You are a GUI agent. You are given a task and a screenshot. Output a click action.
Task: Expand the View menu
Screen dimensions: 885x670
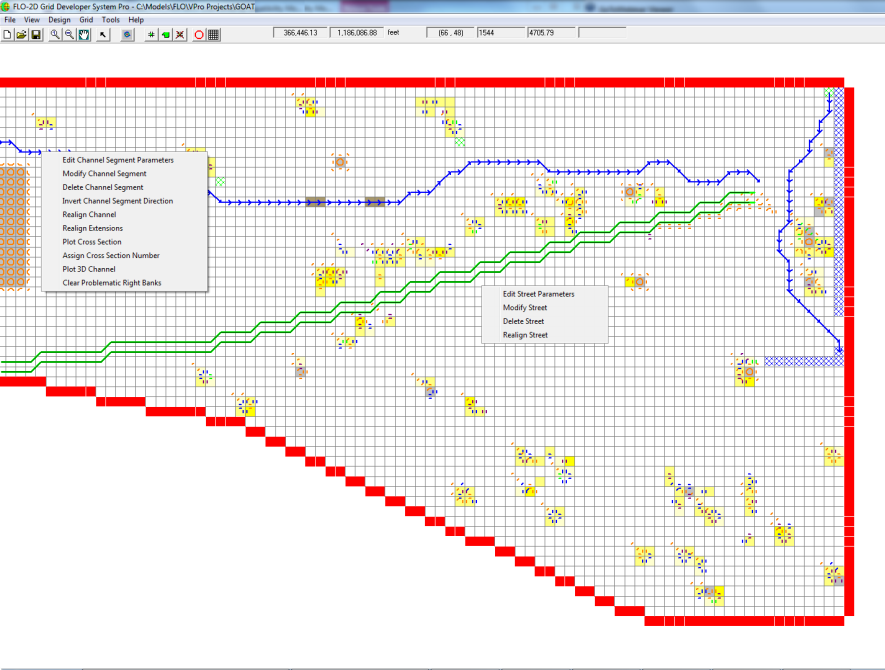pos(32,19)
